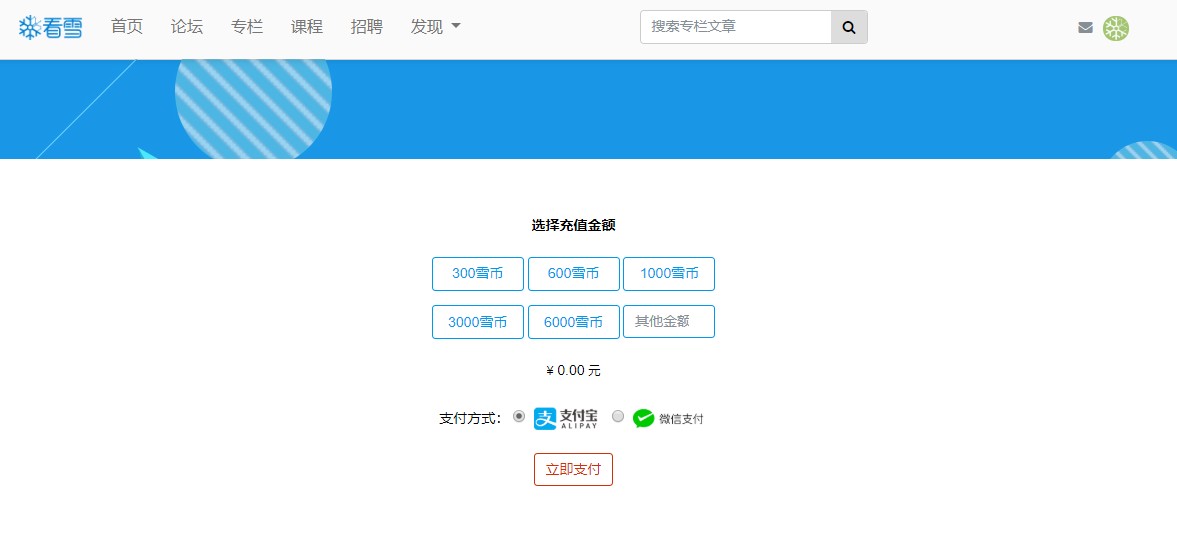
Task: Open the 招聘 nav item
Action: pos(366,27)
